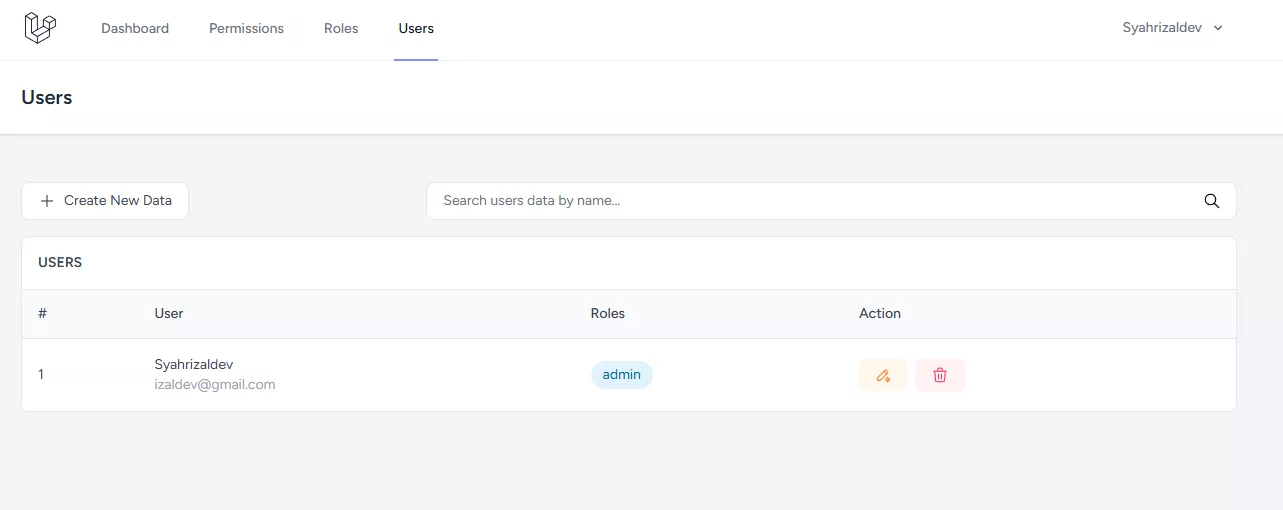
Task: Click the red trash delete icon
Action: pos(940,375)
